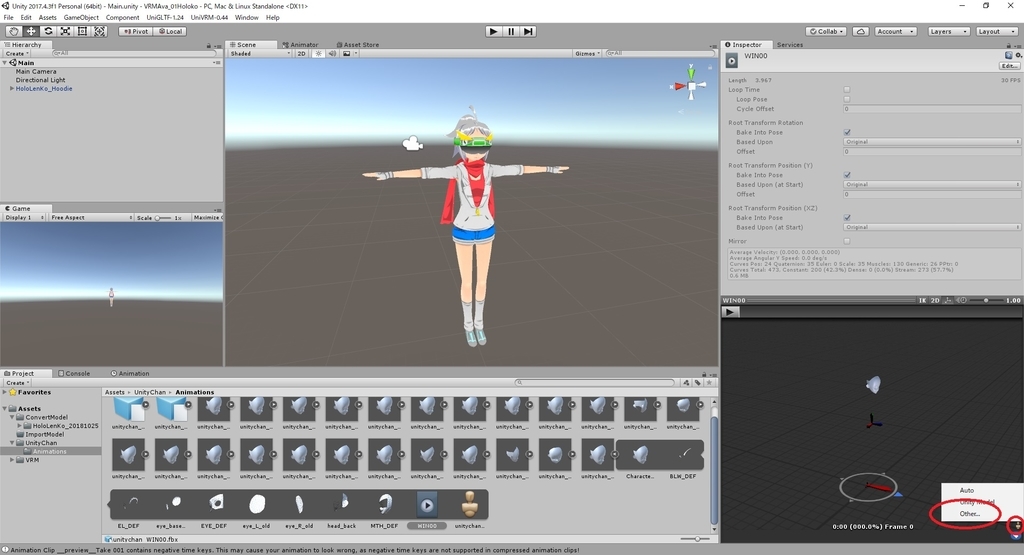The image size is (1024, 555).
Task: Start Play mode in the editor
Action: point(494,31)
